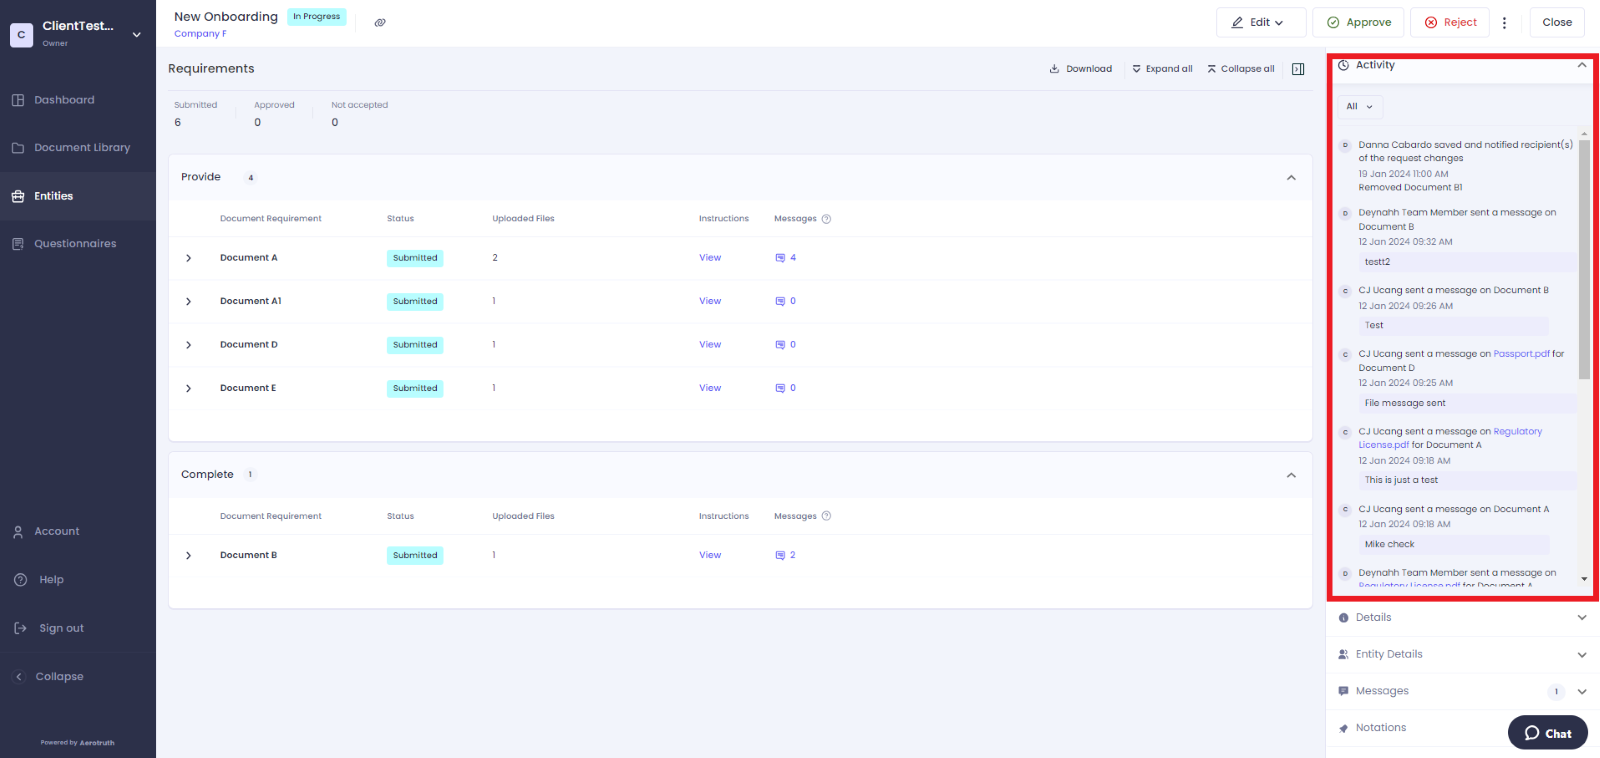Screen dimensions: 1600x758
Task: Collapse the Provide section
Action: click(1291, 178)
